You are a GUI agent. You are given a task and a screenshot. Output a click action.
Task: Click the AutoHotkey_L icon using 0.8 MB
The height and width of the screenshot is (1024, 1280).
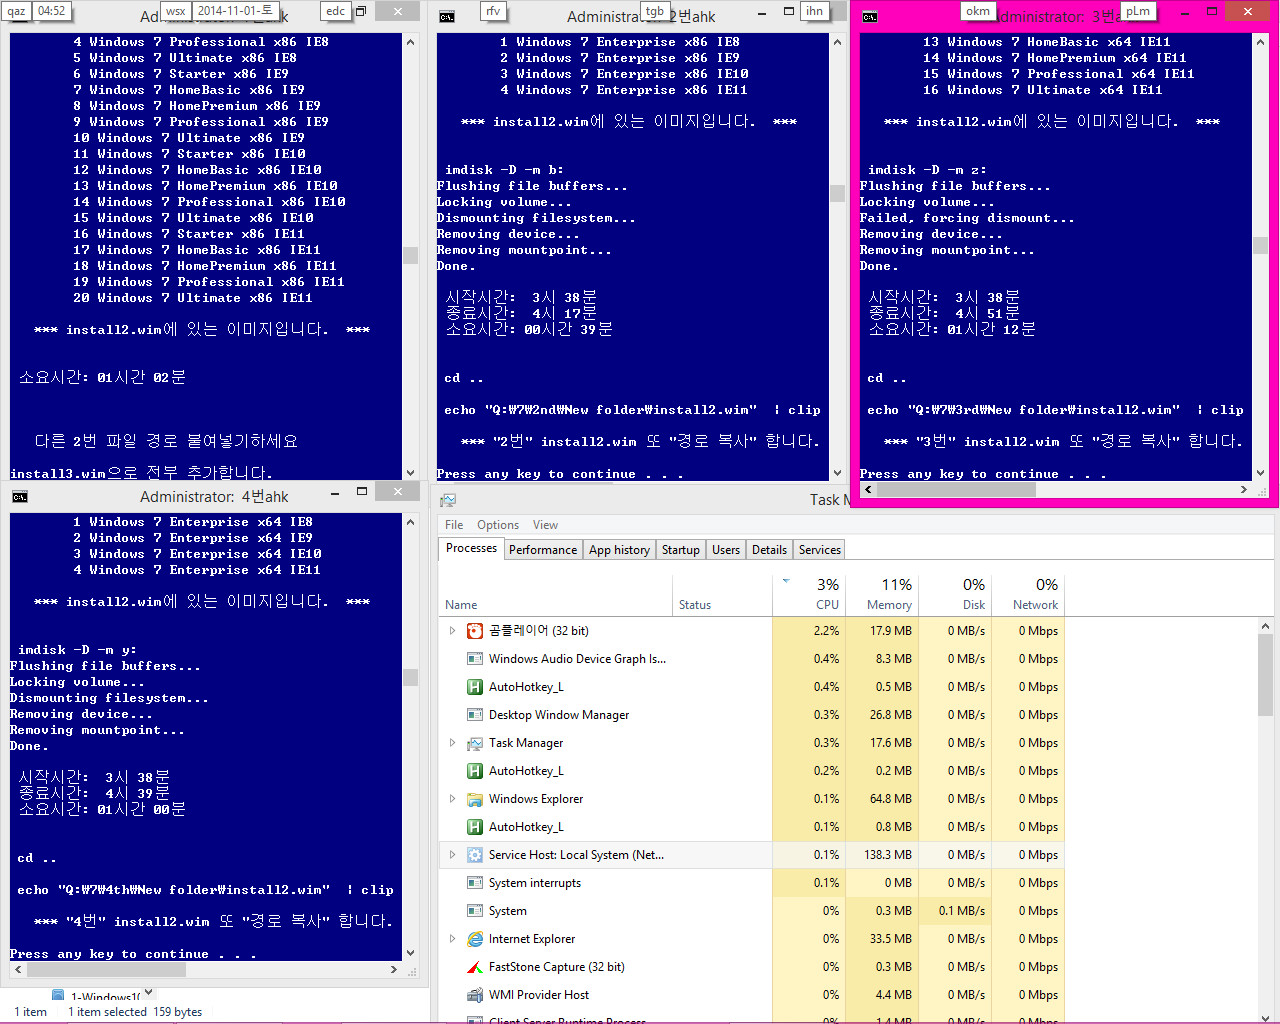(476, 827)
